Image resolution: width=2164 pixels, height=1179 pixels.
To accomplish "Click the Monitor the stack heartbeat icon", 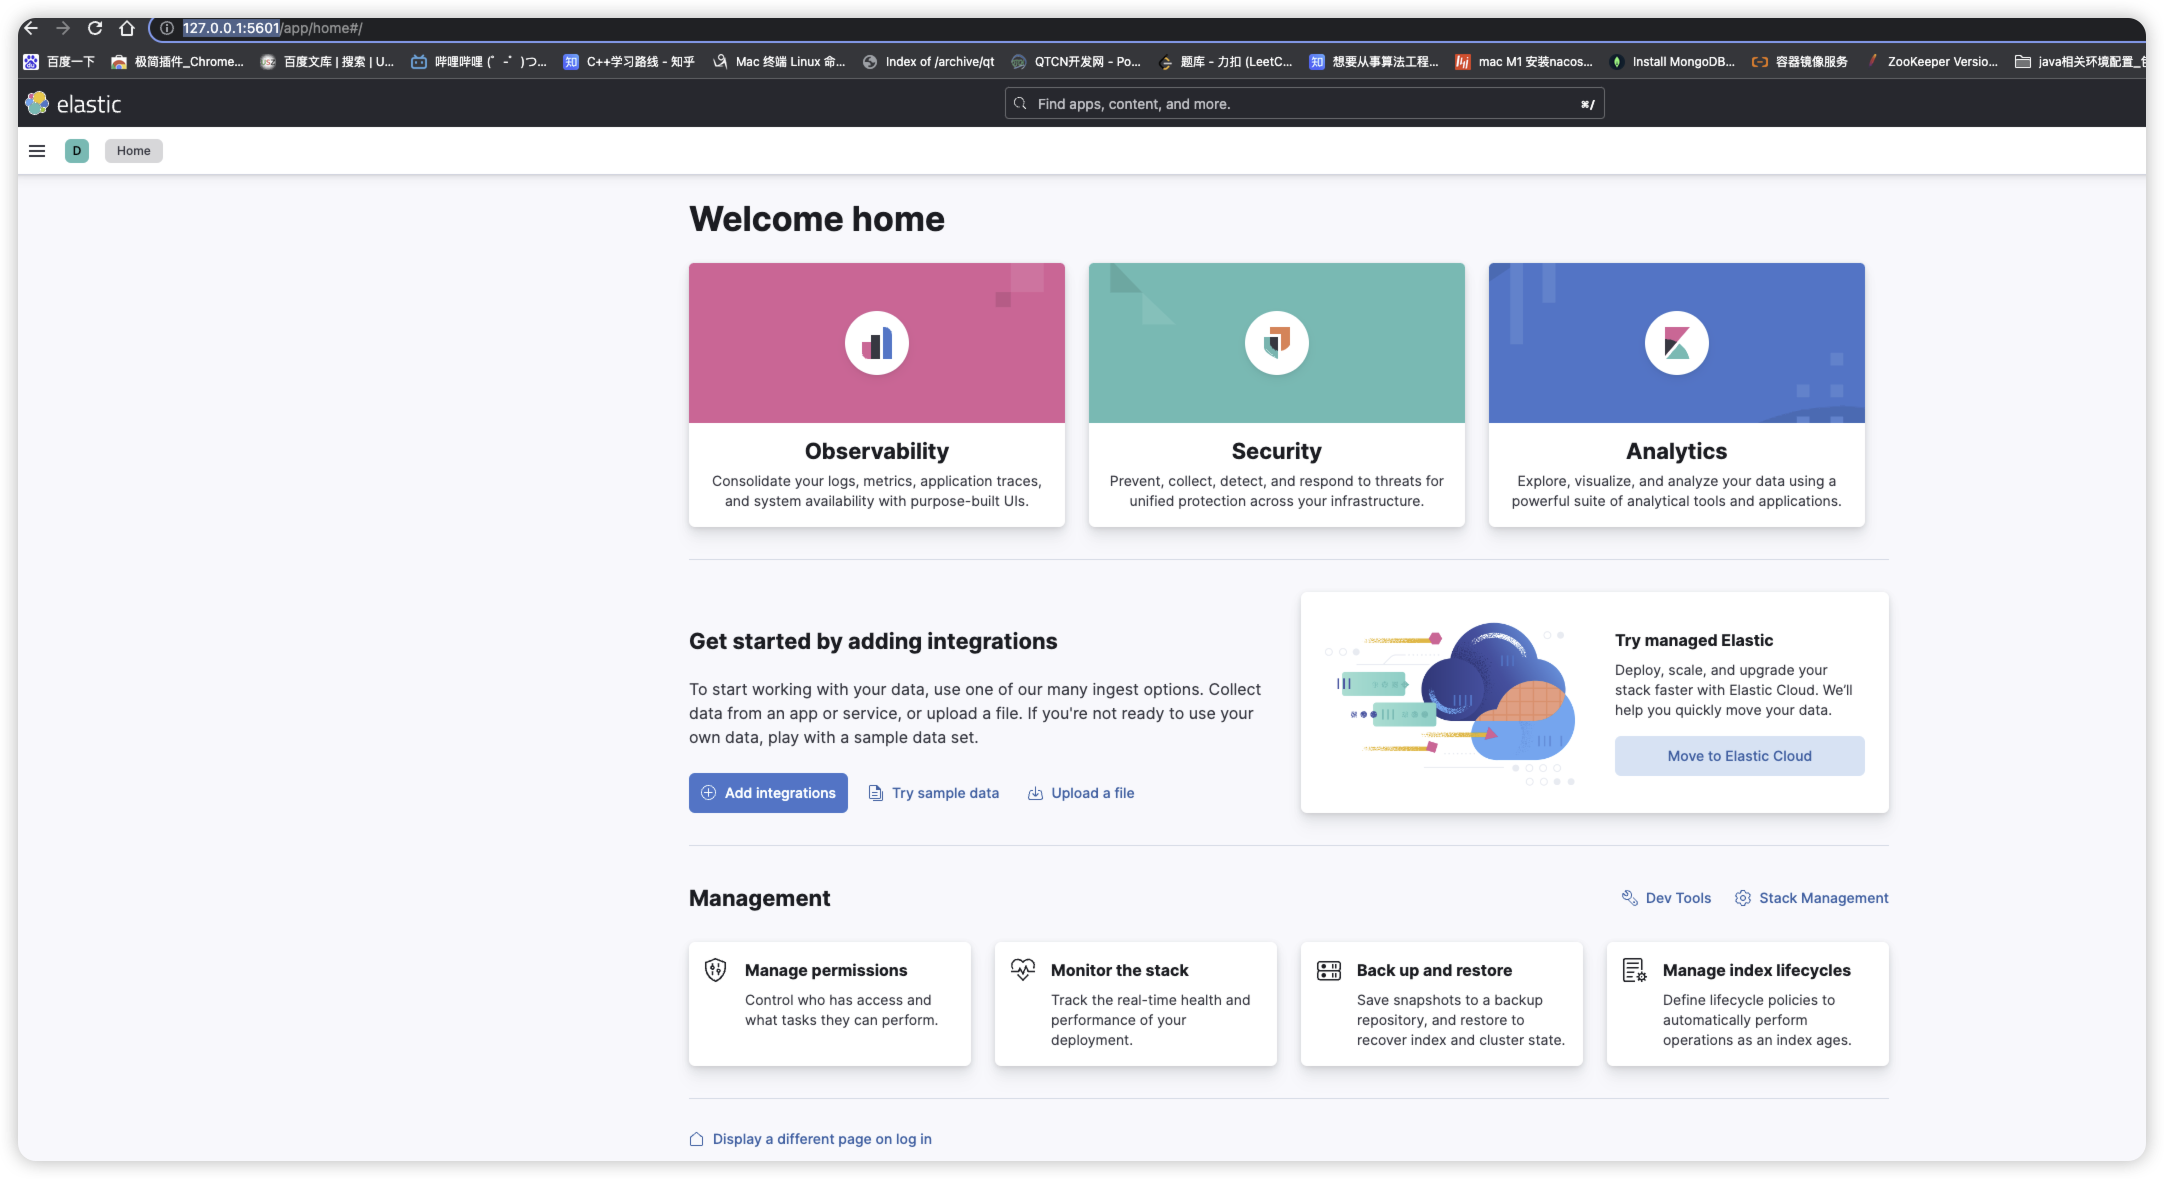I will [x=1022, y=970].
